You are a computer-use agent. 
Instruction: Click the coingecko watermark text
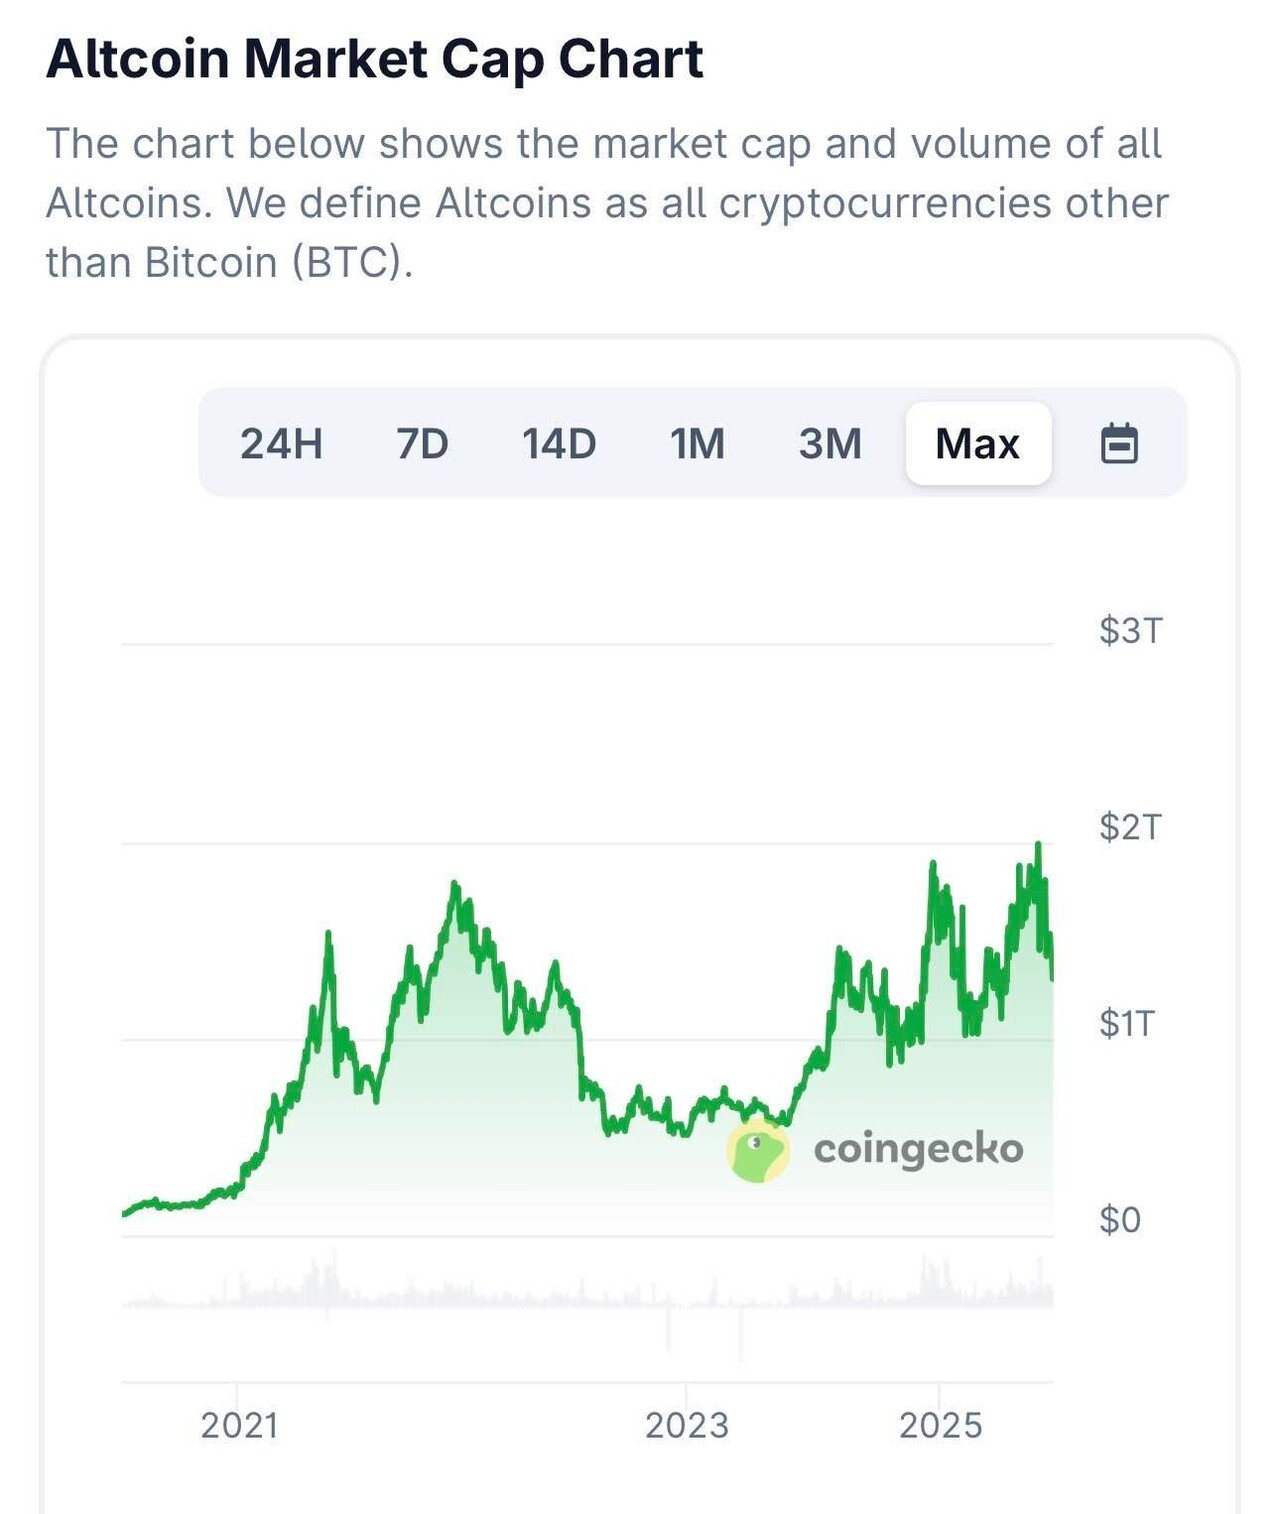pyautogui.click(x=918, y=1149)
